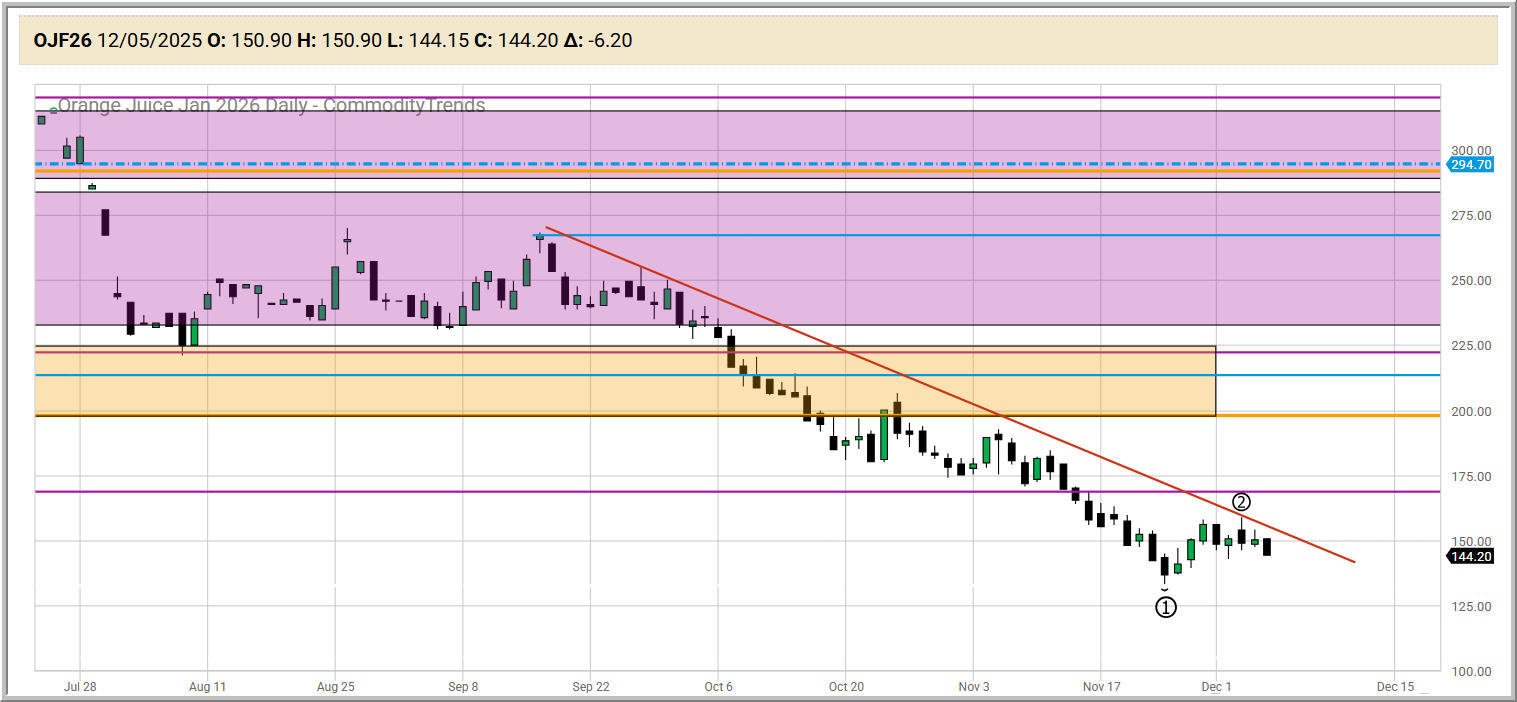Click the OJF26 symbol in the header

[x=62, y=40]
